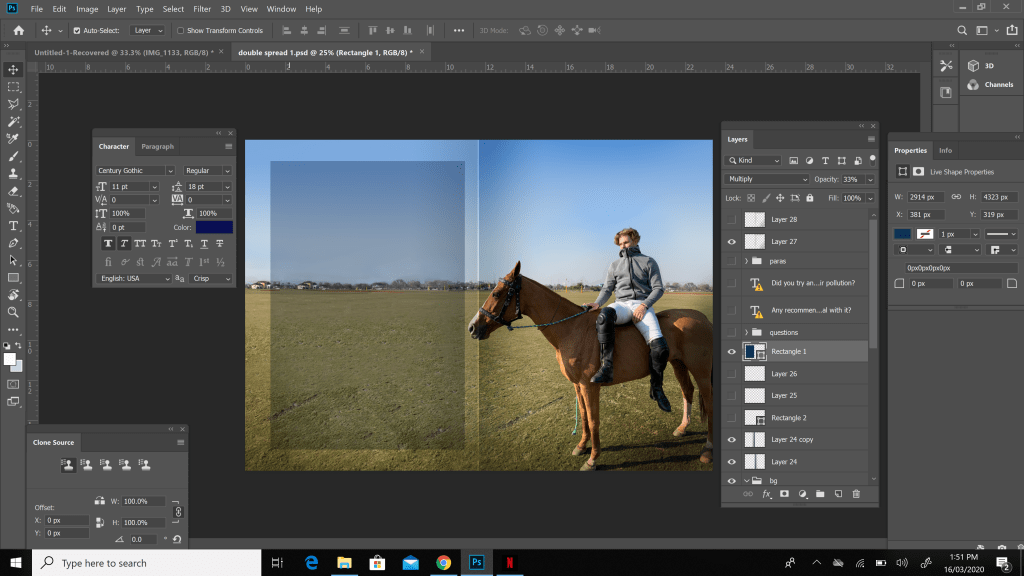Open the Century Gothic font dropdown

coord(135,171)
